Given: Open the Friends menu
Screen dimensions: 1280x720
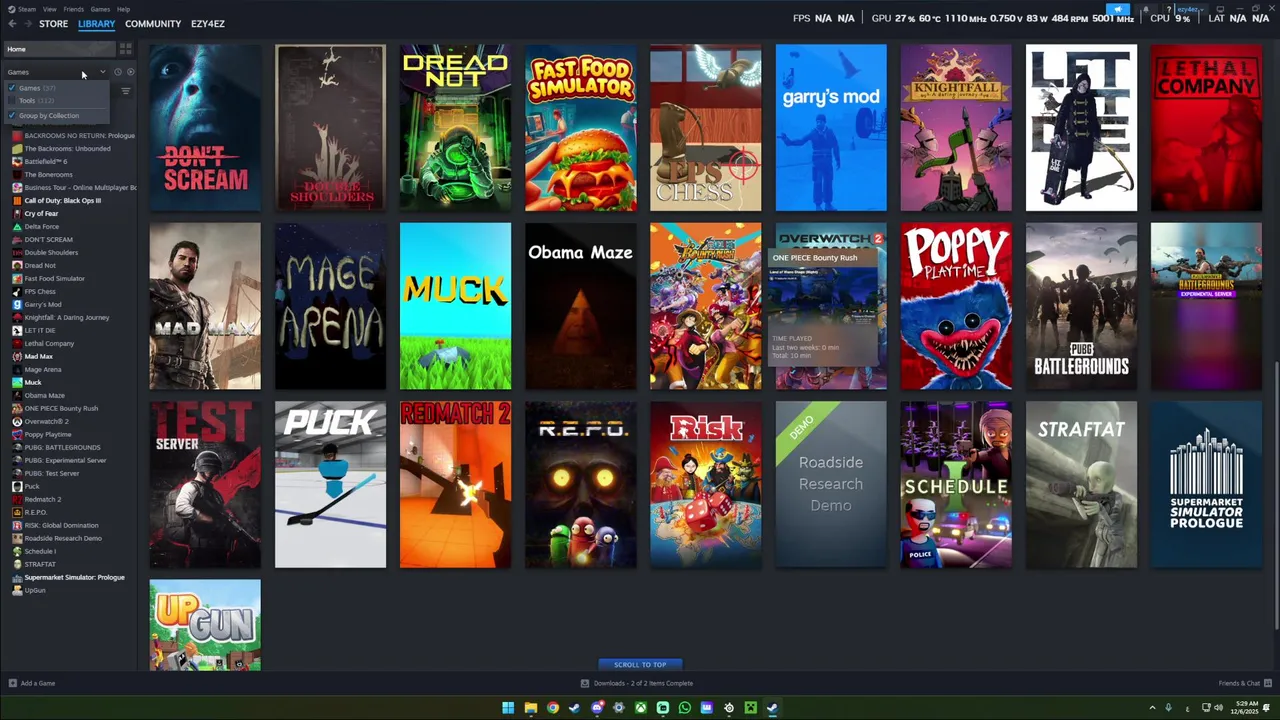Looking at the screenshot, I should [74, 9].
